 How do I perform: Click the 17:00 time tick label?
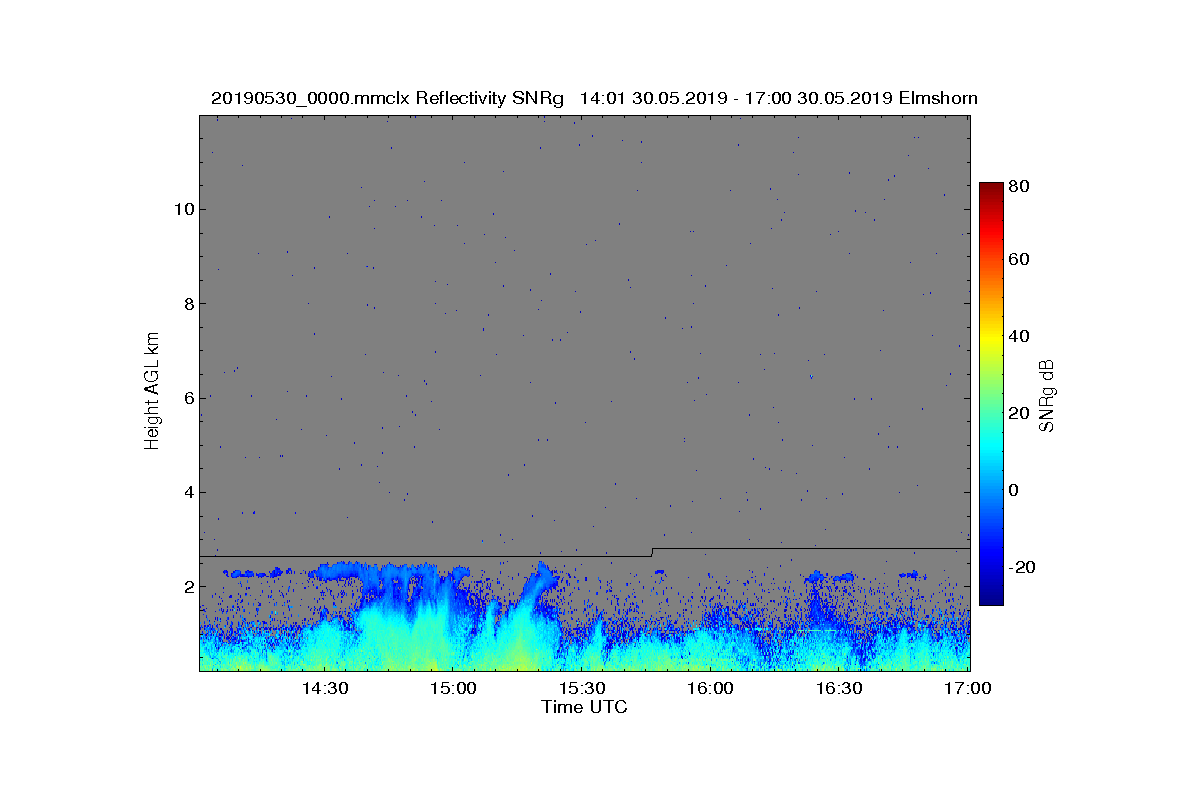coord(968,688)
